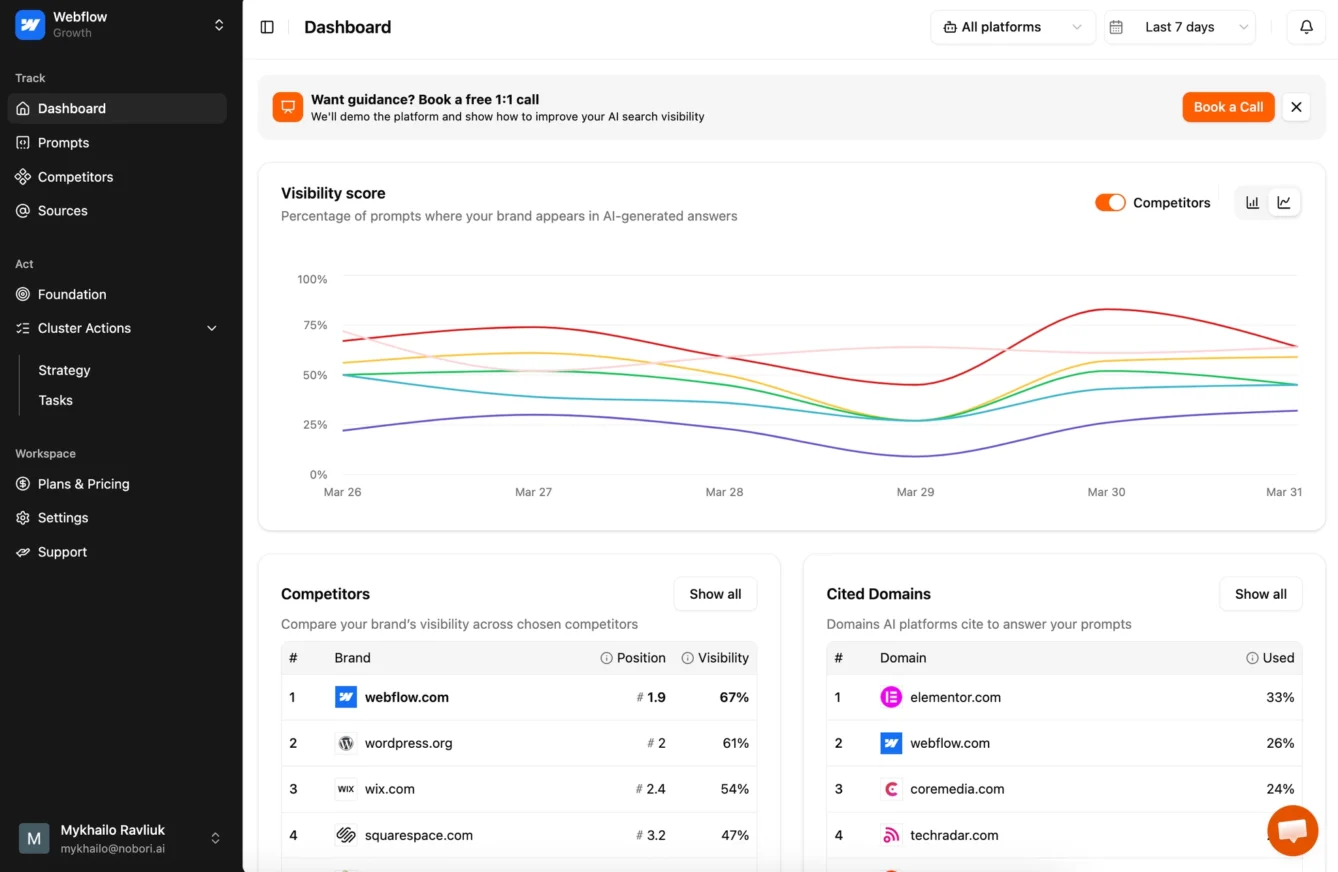Open the Sources page in sidebar

pos(62,211)
